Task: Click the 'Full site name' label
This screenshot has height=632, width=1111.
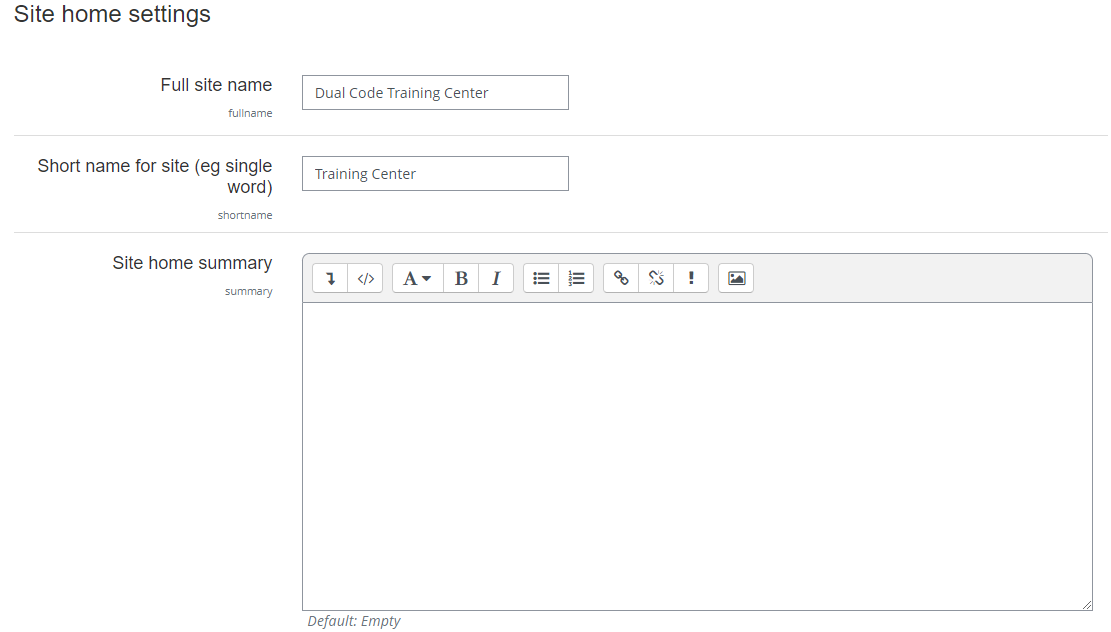Action: [x=216, y=85]
